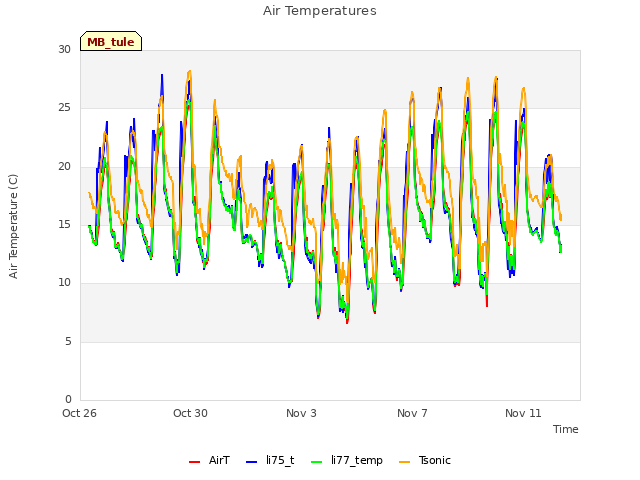Click the 5 y-axis value
The height and width of the screenshot is (480, 640).
pos(68,341)
